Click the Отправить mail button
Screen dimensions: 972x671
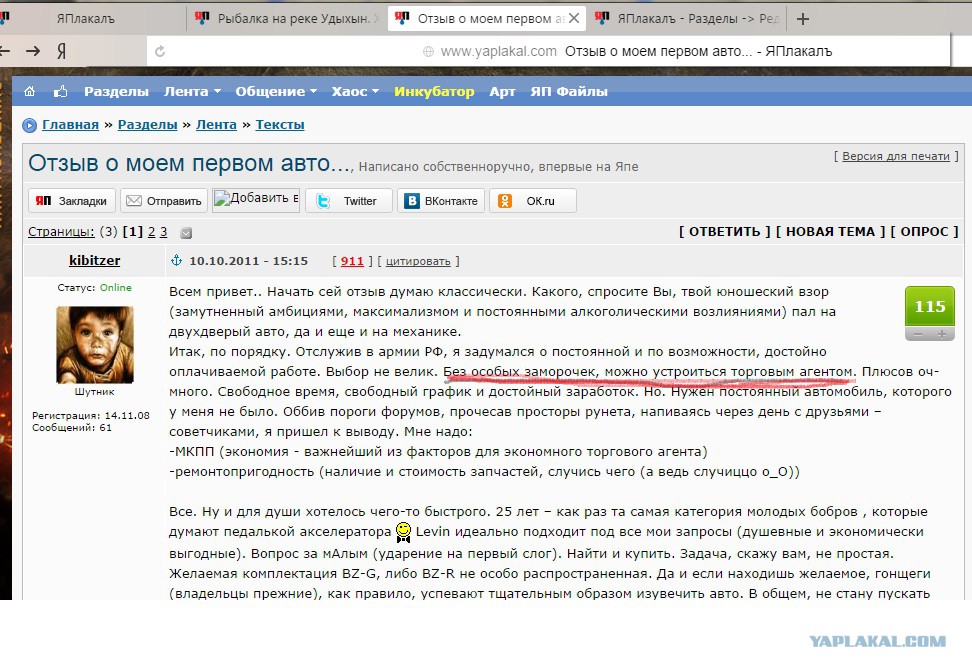click(x=164, y=201)
